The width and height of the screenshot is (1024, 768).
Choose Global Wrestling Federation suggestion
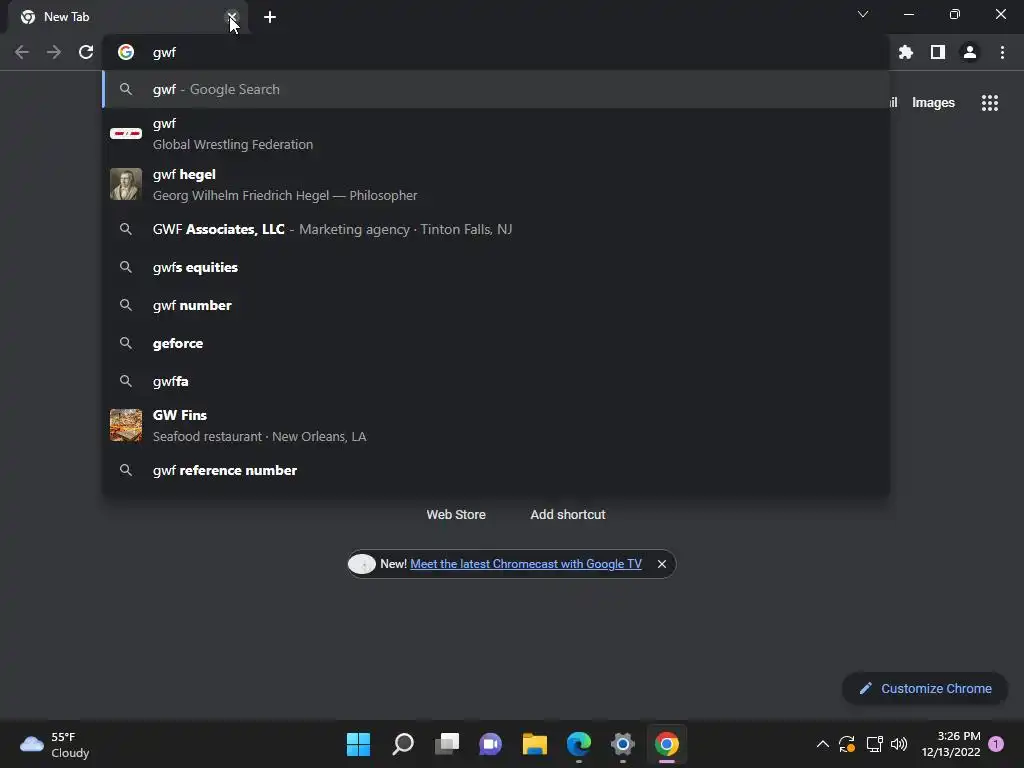click(496, 134)
